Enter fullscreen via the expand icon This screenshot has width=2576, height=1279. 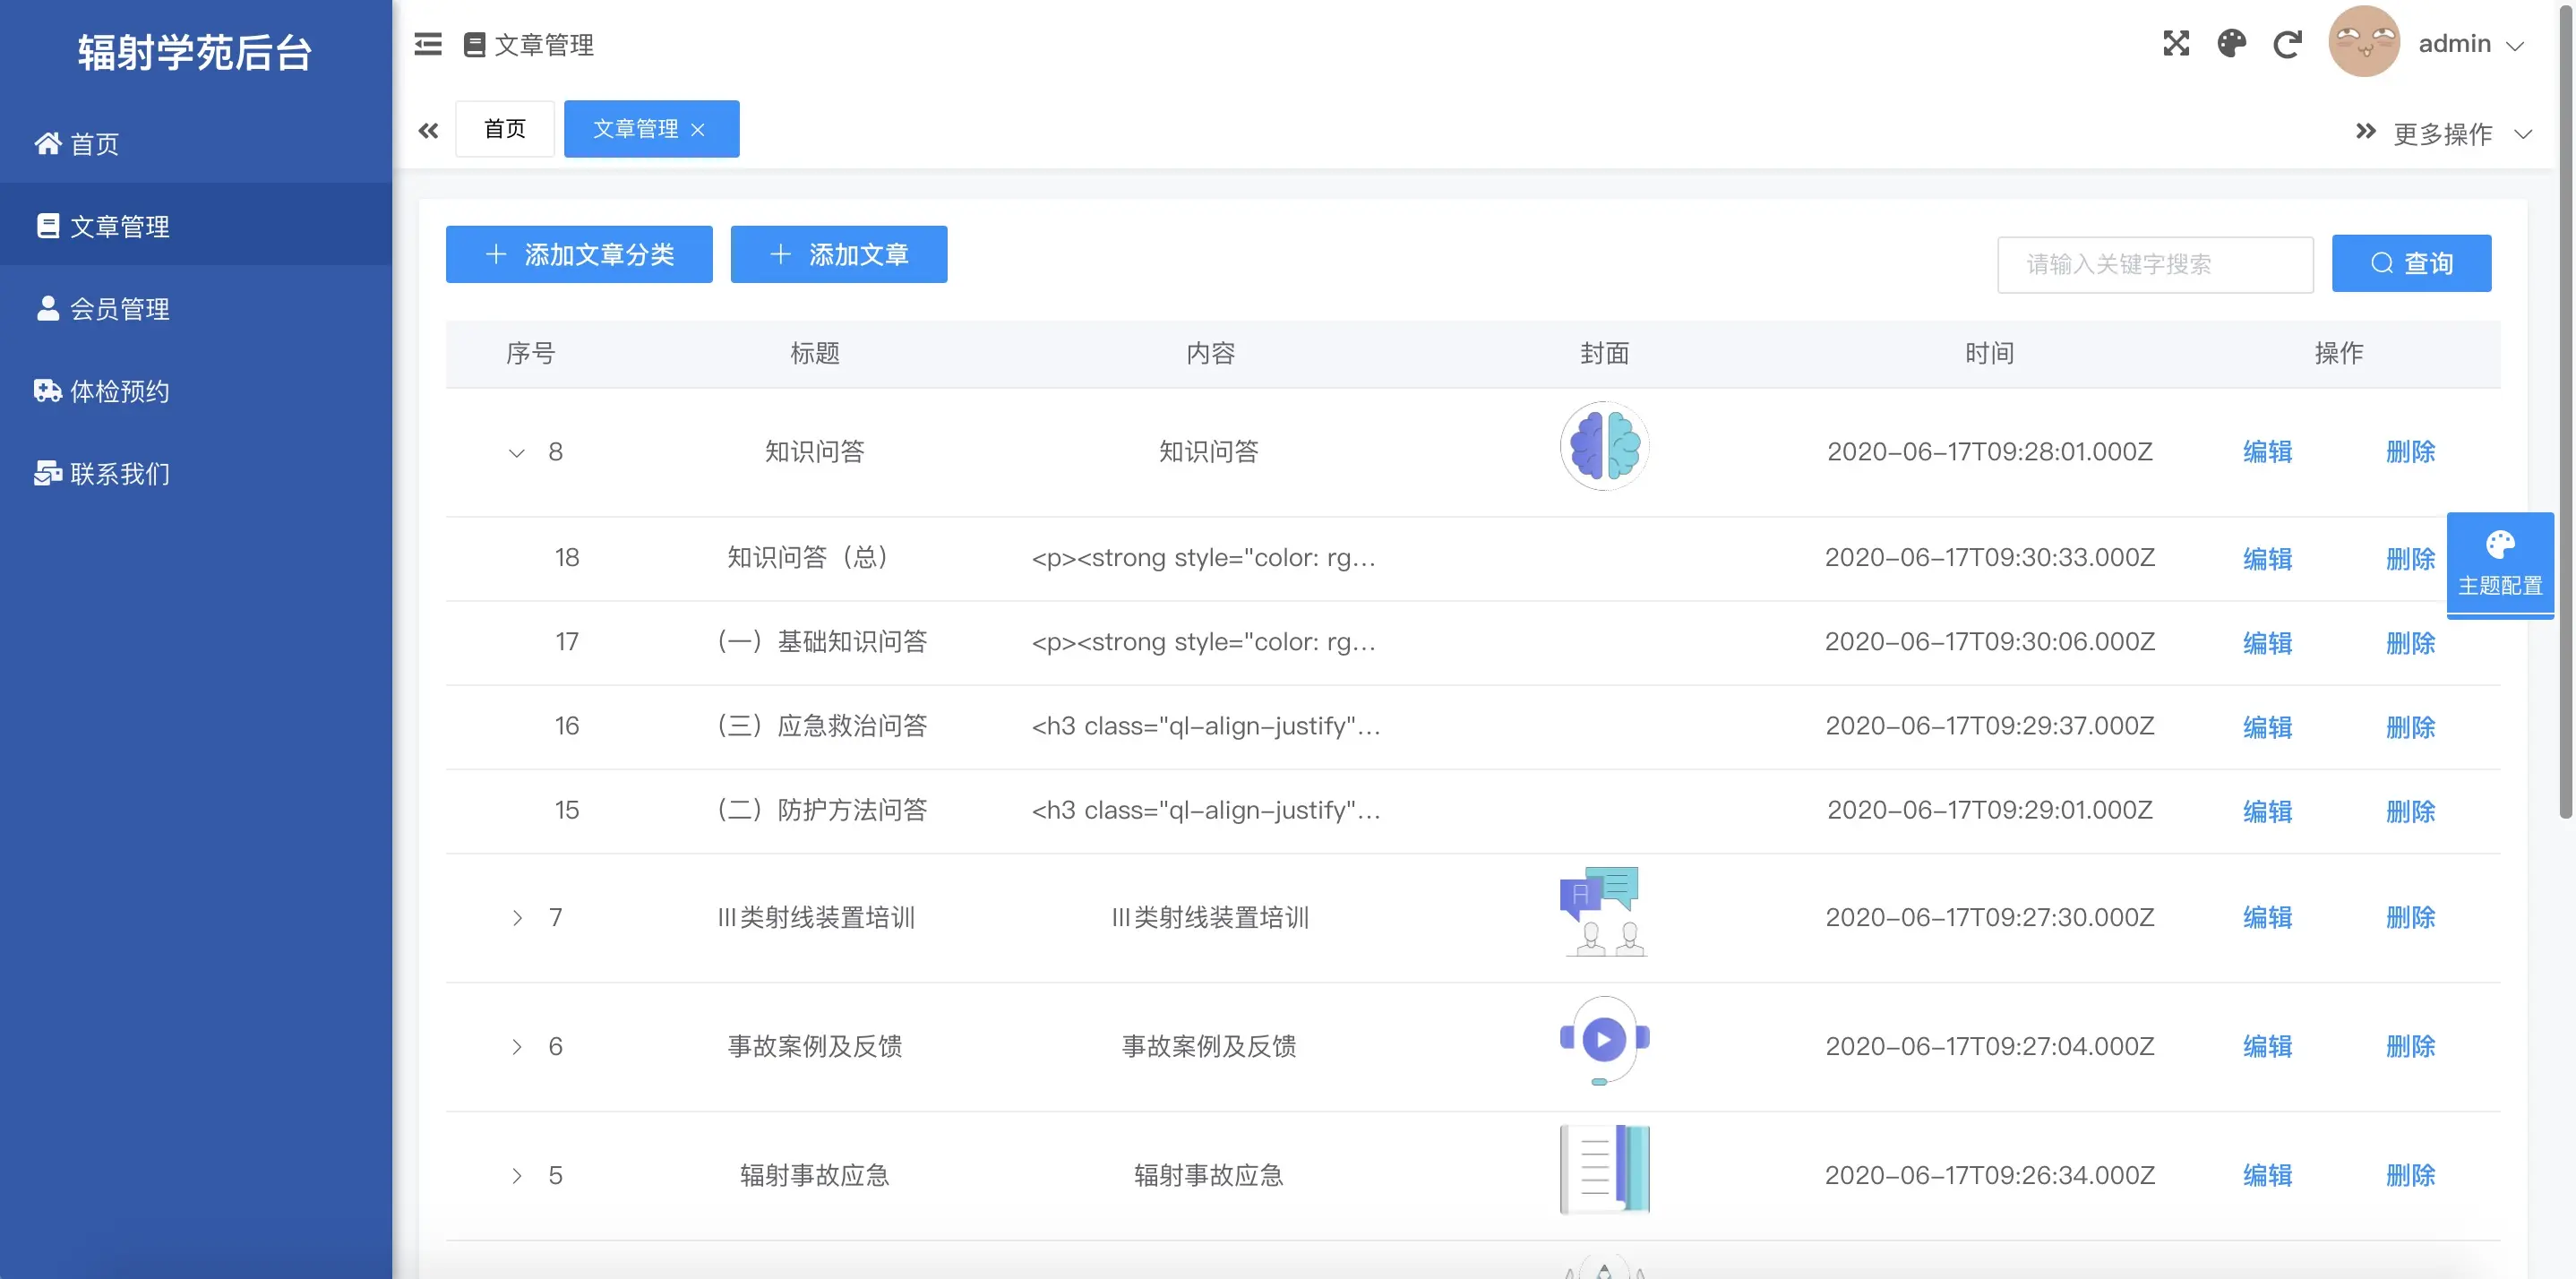pyautogui.click(x=2176, y=44)
